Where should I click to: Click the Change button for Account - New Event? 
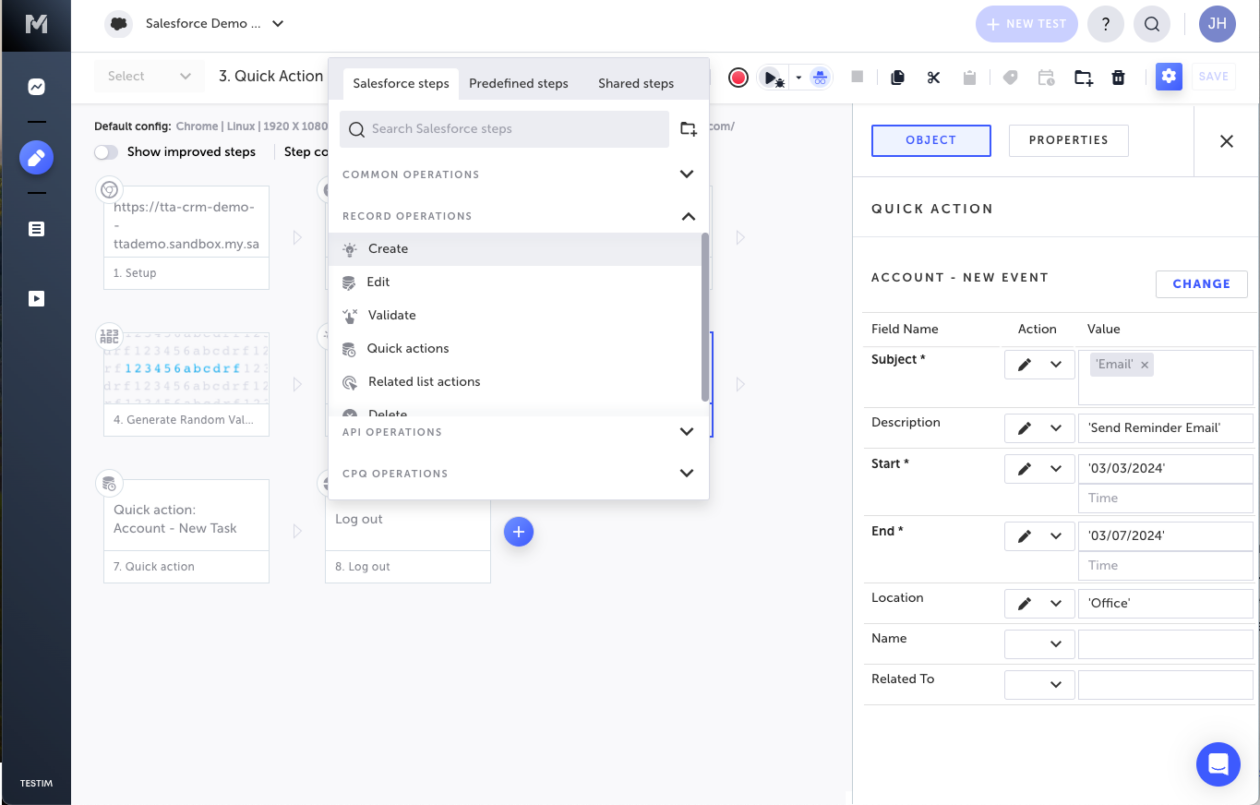click(x=1201, y=284)
